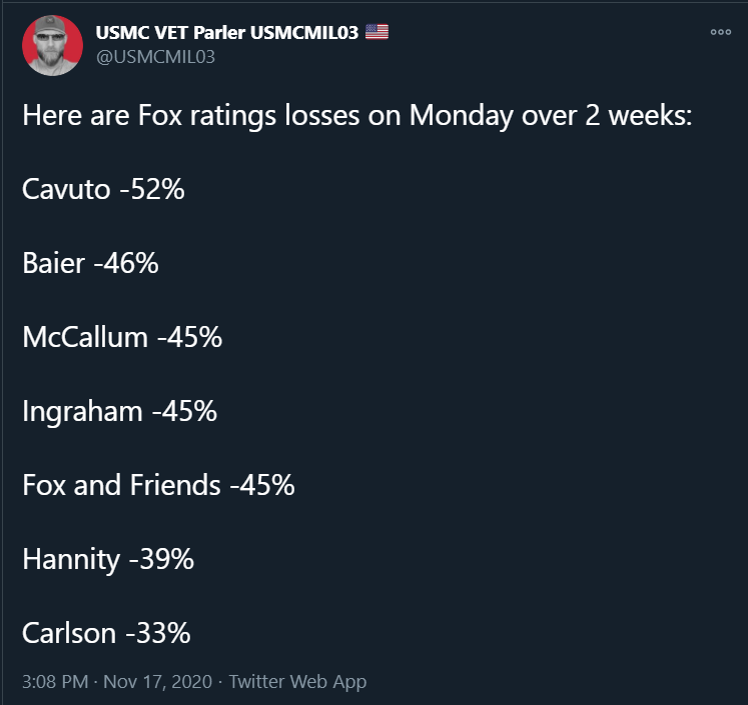Click the Nov 17, 2020 date
The image size is (748, 705).
(156, 682)
